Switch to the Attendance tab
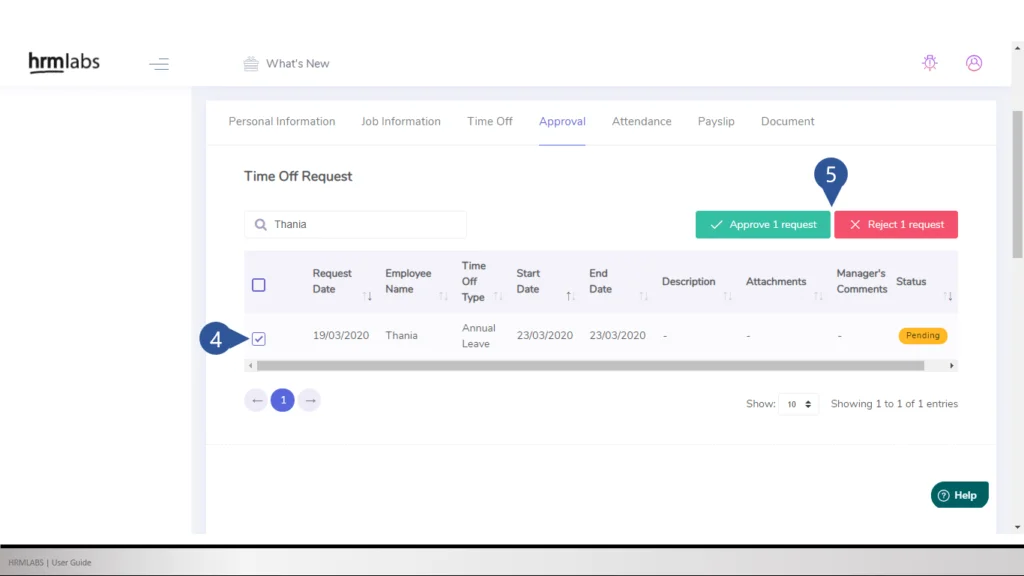The width and height of the screenshot is (1024, 576). 641,122
